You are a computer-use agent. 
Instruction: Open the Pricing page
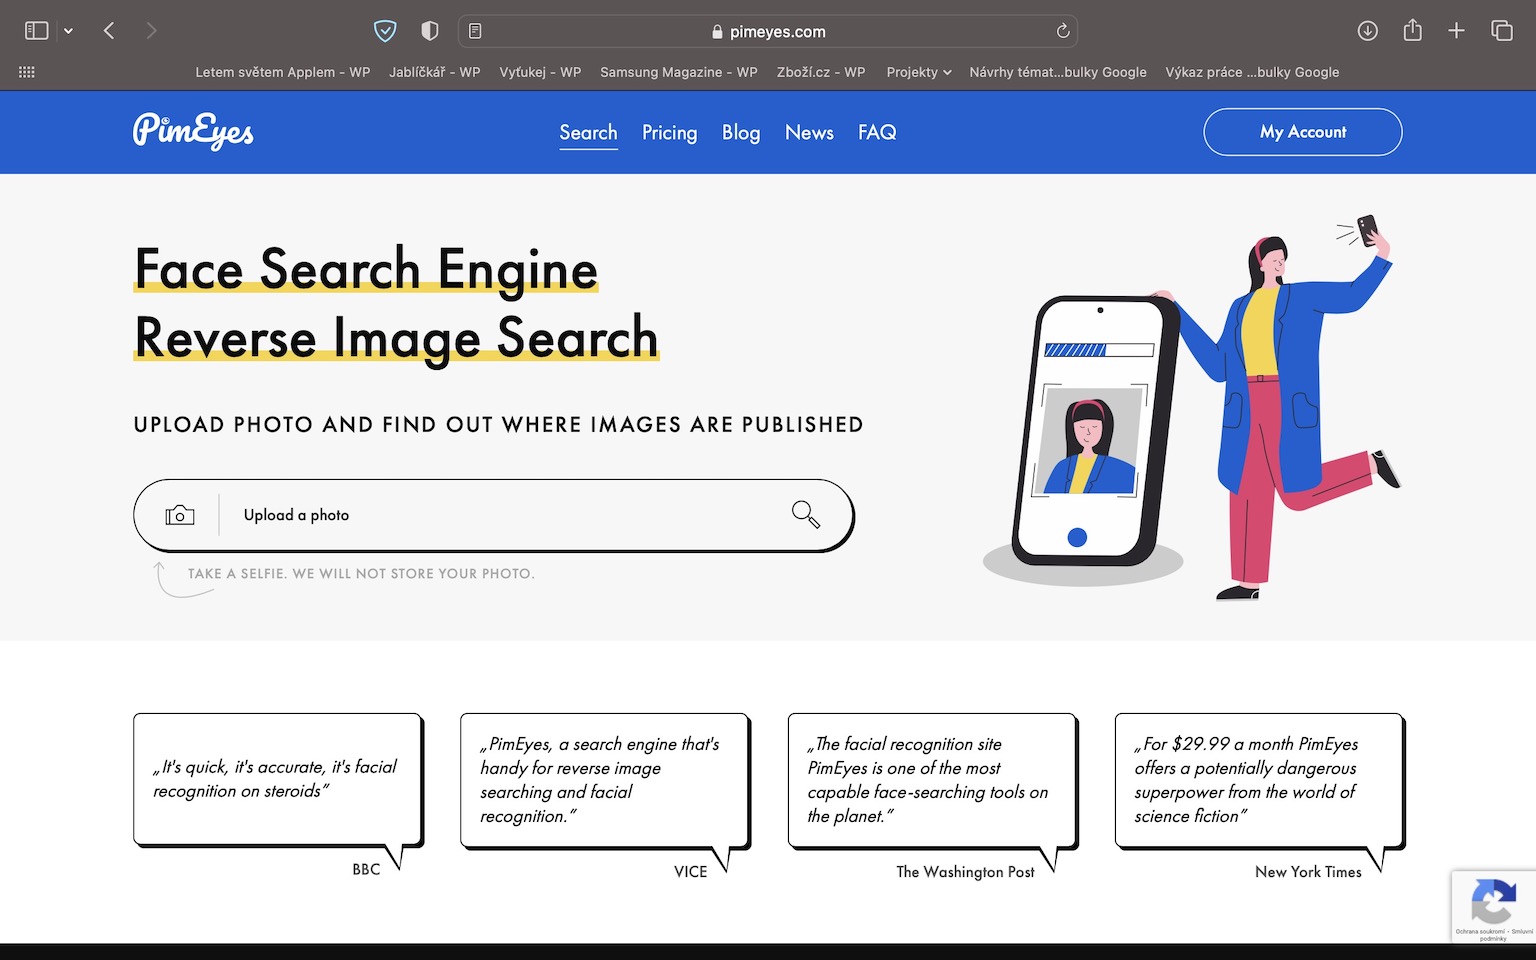[669, 132]
